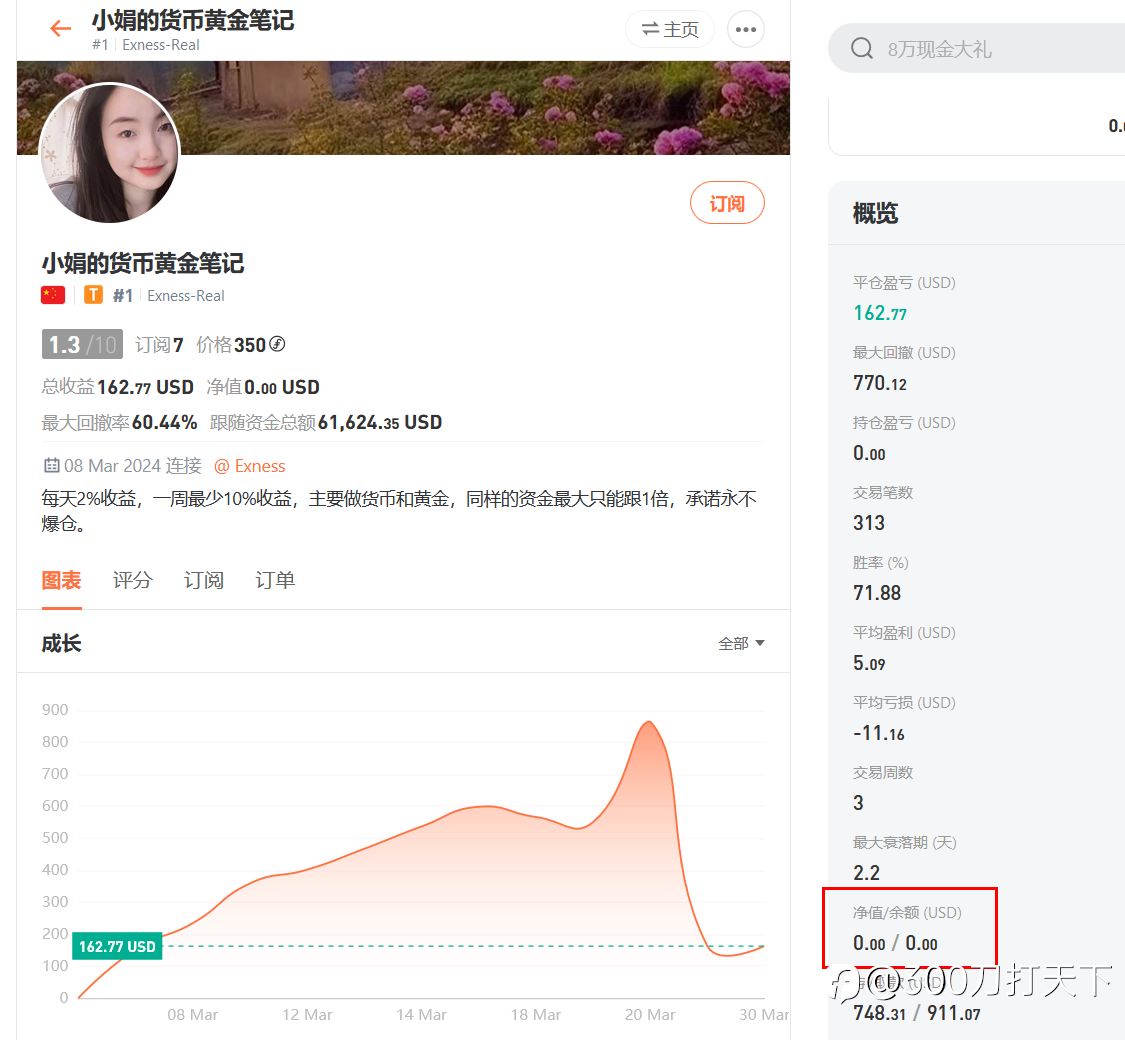1125x1040 pixels.
Task: Expand the 全部 time range dropdown
Action: pos(741,643)
